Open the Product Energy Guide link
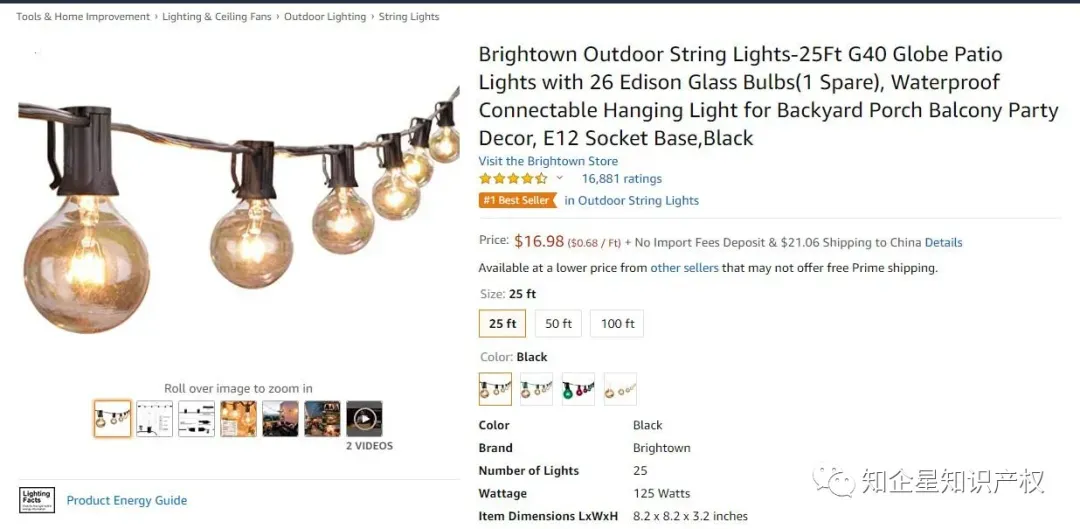This screenshot has width=1080, height=529. click(x=127, y=501)
